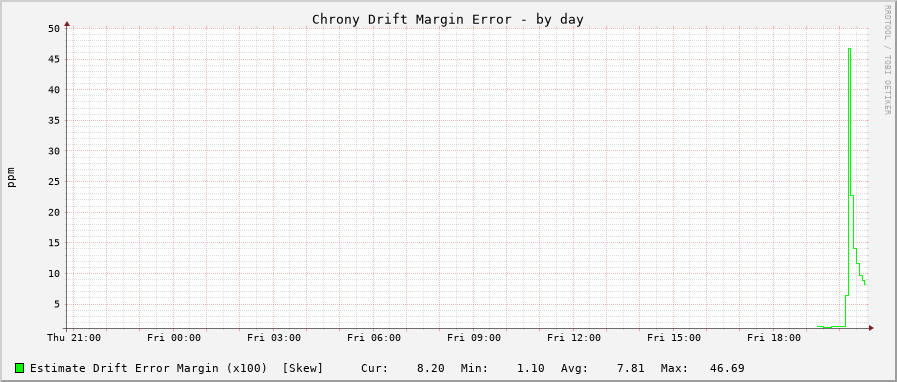Click the green legend color swatch
The height and width of the screenshot is (382, 897).
coord(20,368)
